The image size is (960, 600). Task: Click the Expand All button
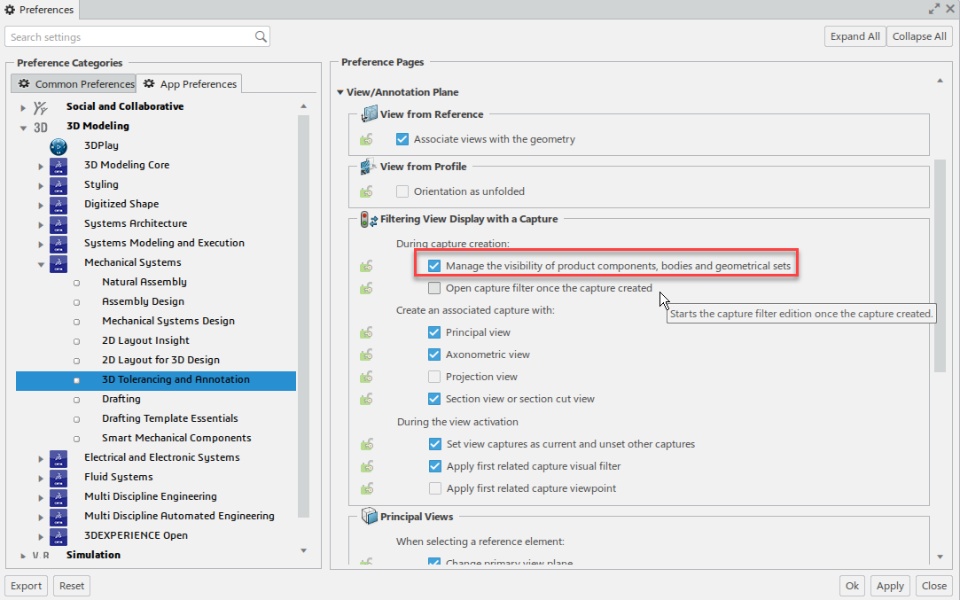(855, 37)
